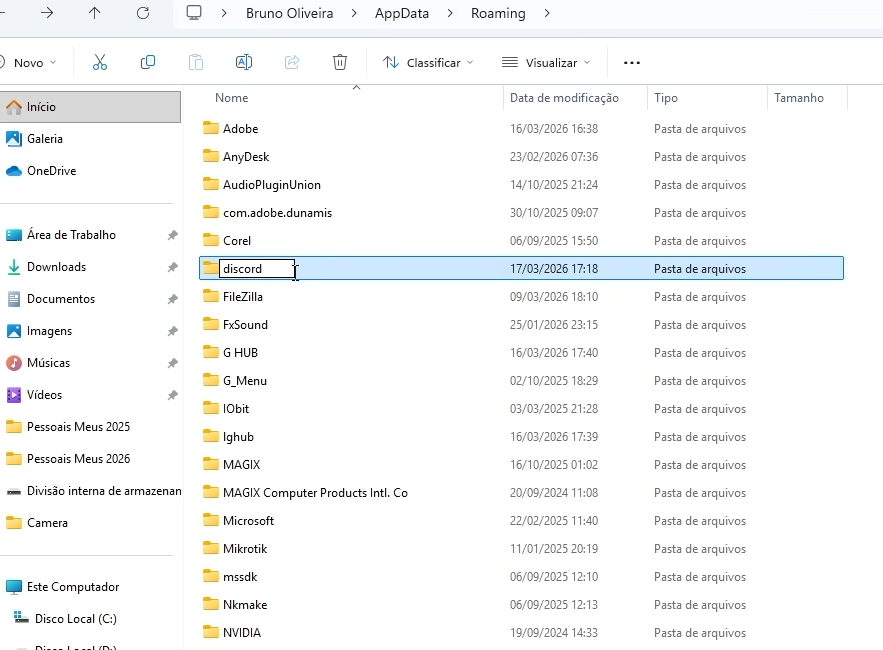Click the pin icon beside Vídeos
This screenshot has width=883, height=650.
coord(172,395)
